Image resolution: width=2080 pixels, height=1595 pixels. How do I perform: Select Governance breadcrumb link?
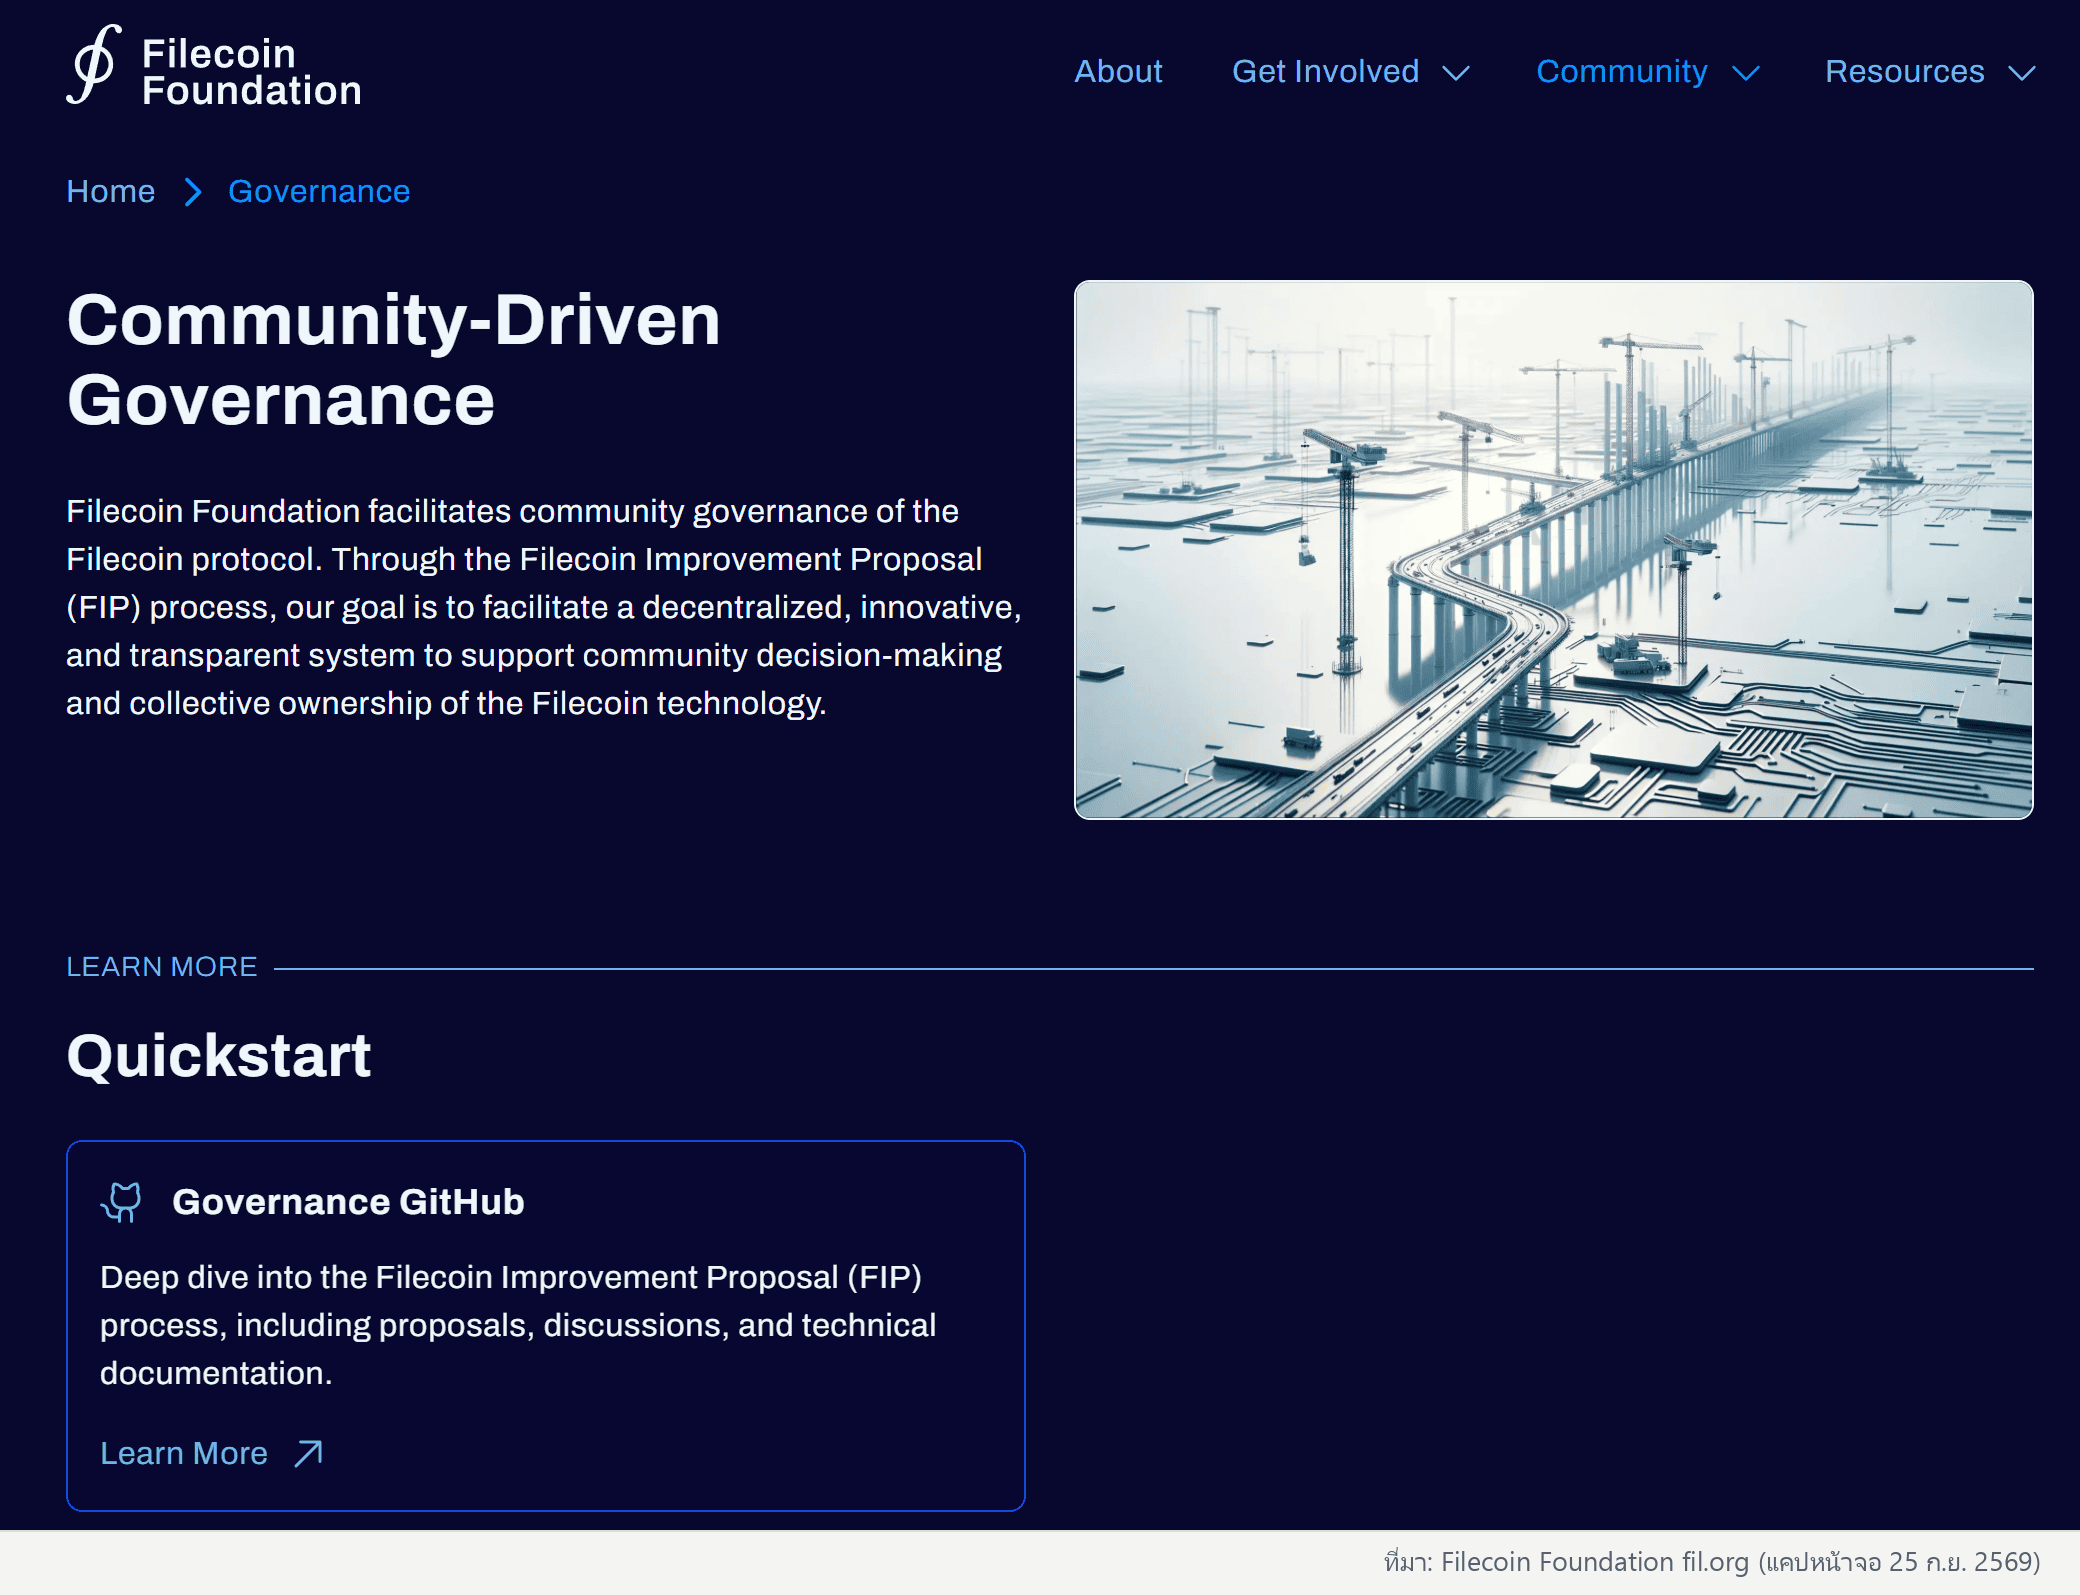coord(319,191)
